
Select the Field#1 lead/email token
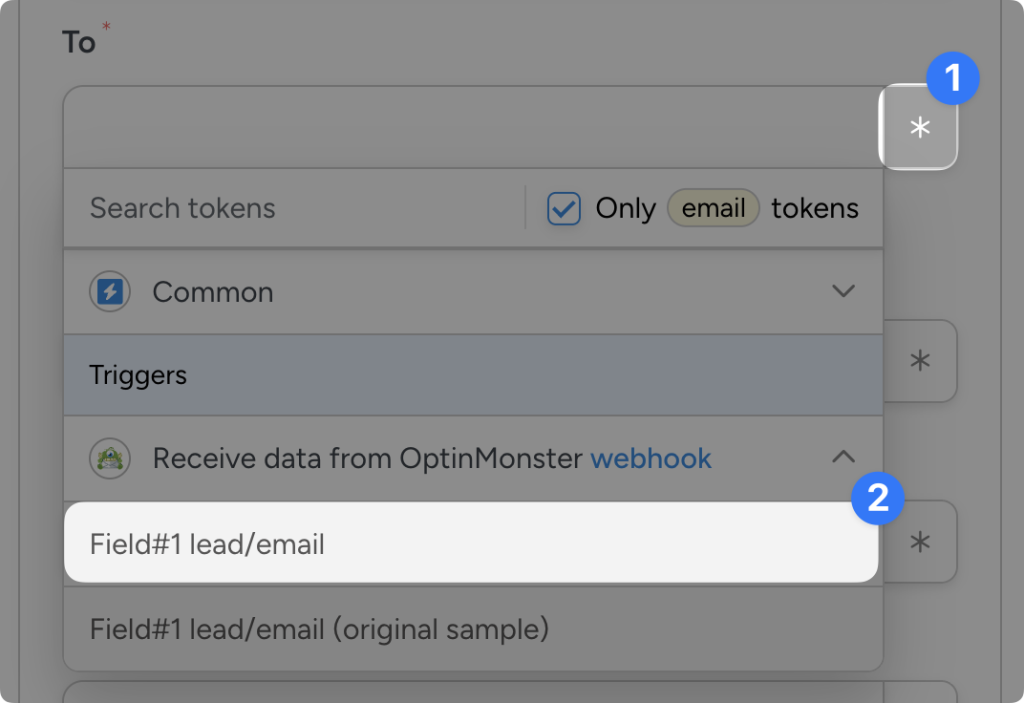click(x=208, y=543)
